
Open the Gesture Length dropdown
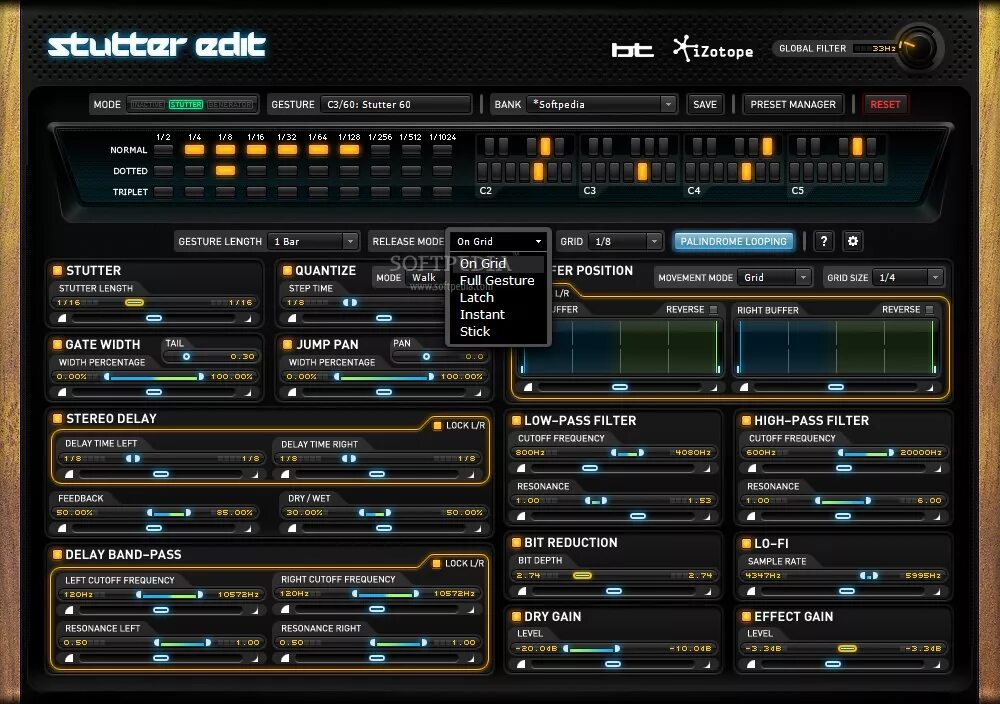(x=312, y=242)
